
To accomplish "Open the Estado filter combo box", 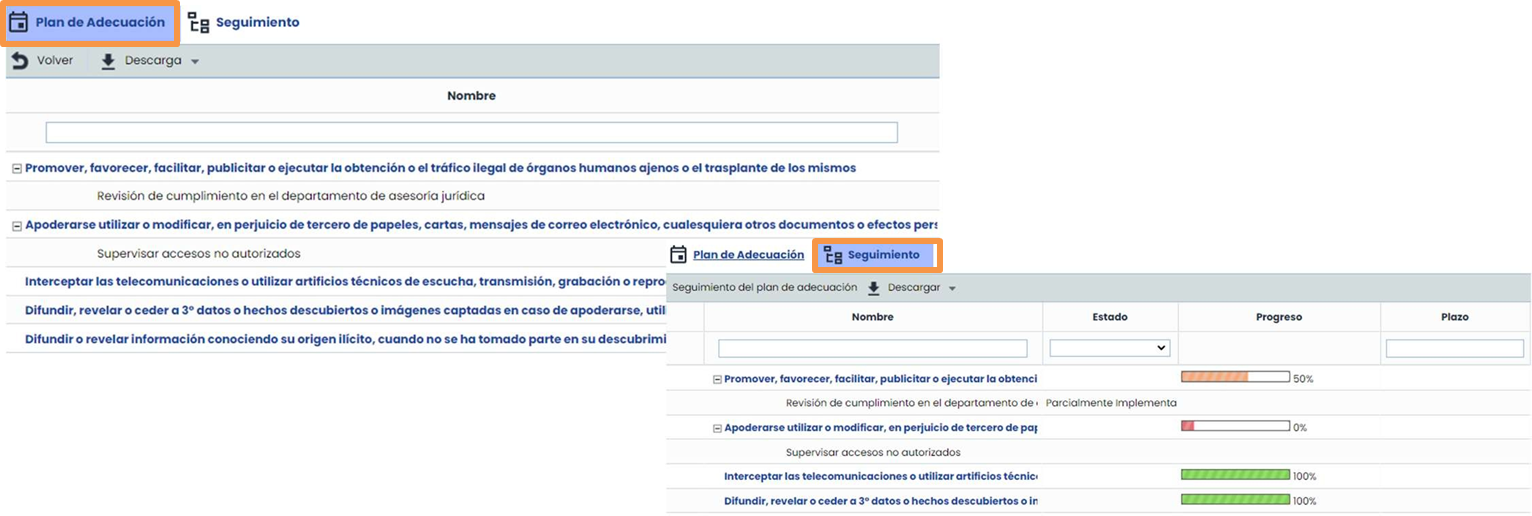I will pyautogui.click(x=1109, y=348).
